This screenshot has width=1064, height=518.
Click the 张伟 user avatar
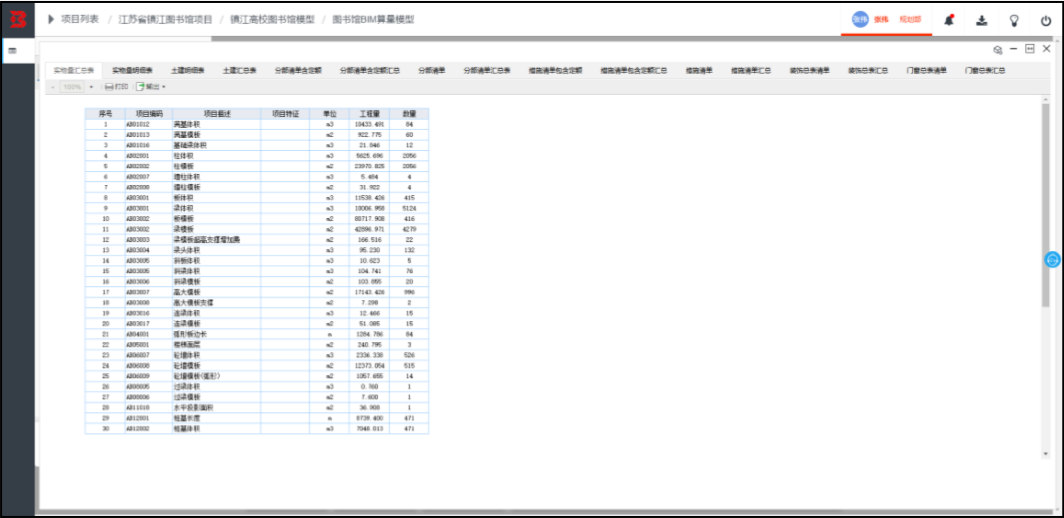pos(860,20)
